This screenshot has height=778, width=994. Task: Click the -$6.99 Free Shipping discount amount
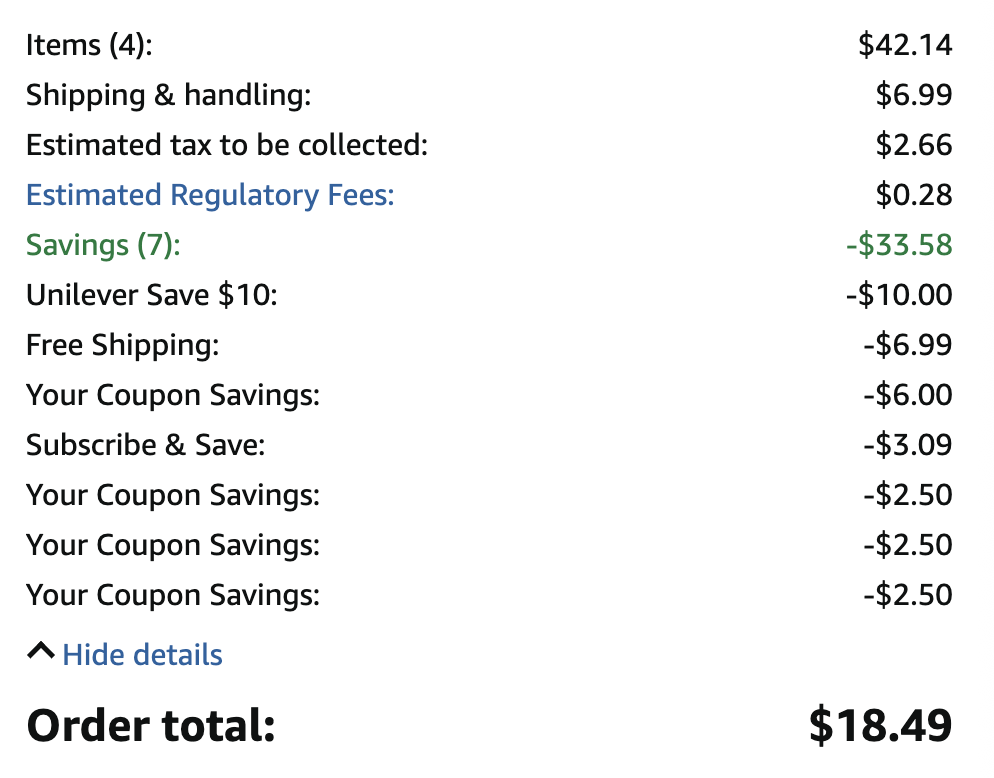point(907,345)
